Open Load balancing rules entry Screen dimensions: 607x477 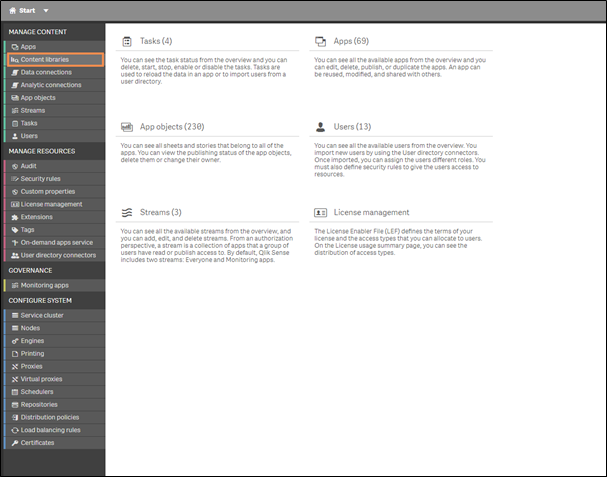(x=55, y=430)
